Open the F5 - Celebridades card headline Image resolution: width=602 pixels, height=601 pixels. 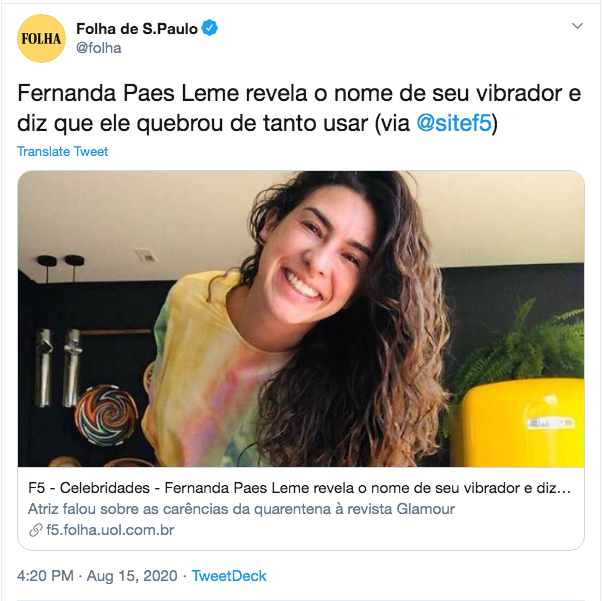299,488
